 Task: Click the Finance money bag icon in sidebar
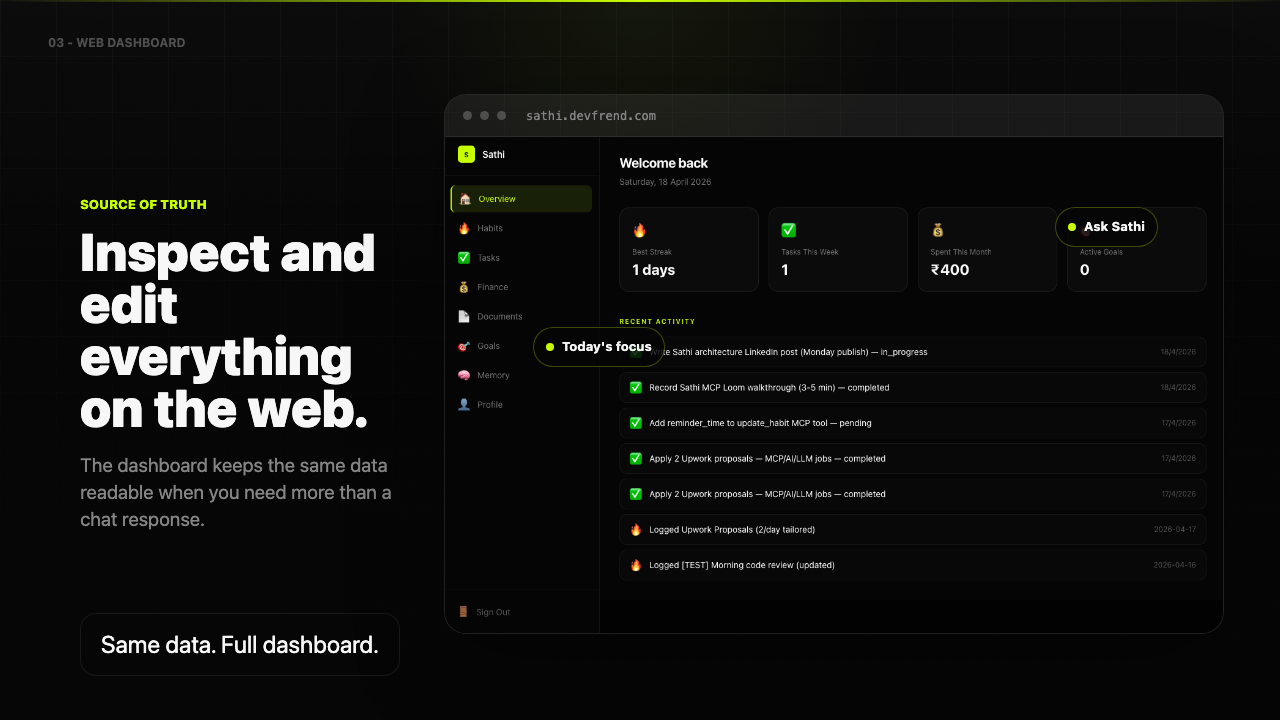(x=464, y=287)
